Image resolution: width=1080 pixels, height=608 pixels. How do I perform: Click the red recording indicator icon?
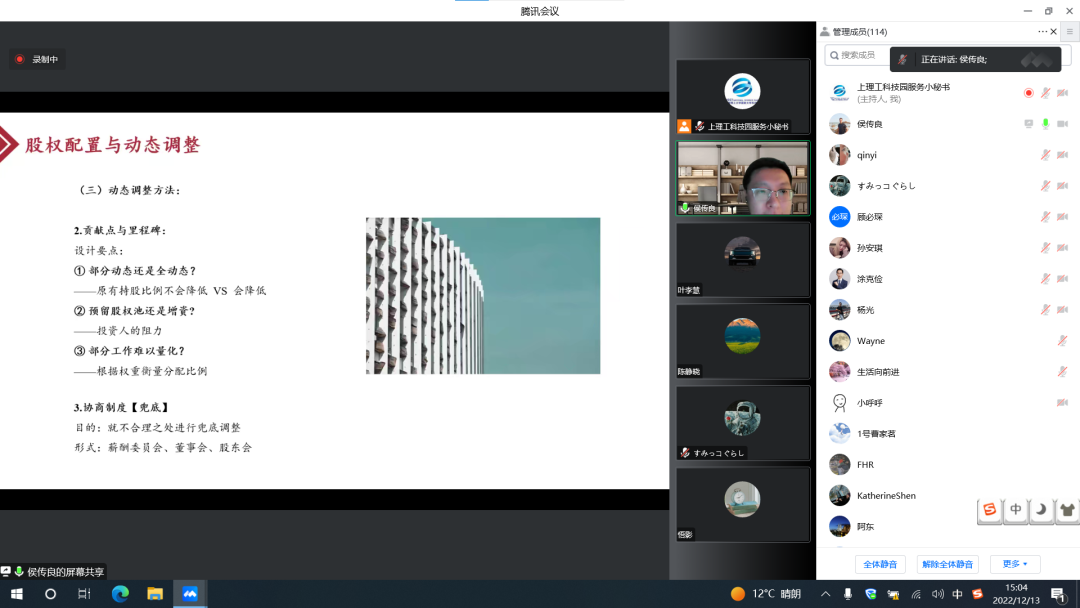[x=20, y=59]
